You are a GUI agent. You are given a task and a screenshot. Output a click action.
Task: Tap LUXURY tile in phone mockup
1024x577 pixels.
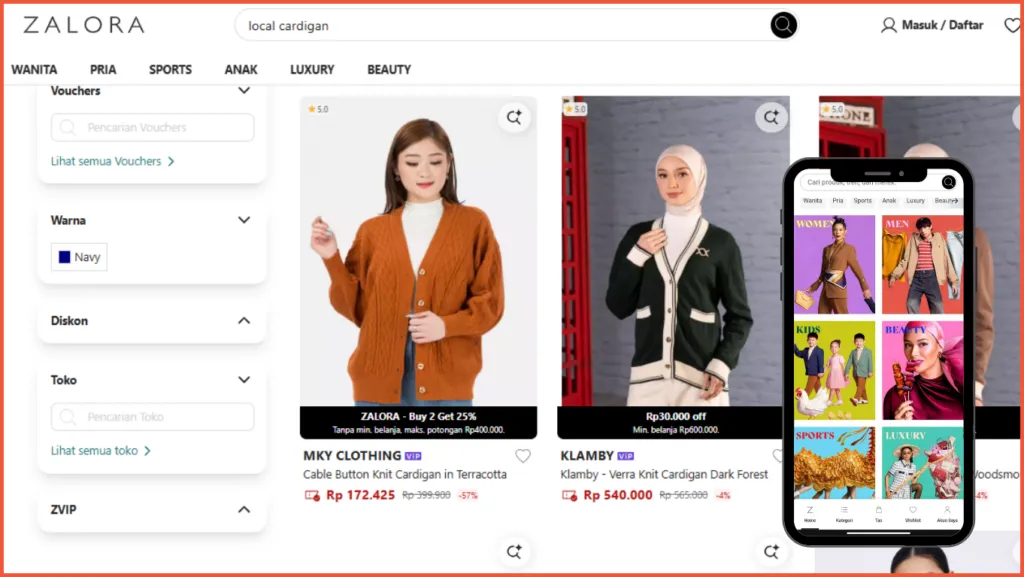tap(922, 463)
